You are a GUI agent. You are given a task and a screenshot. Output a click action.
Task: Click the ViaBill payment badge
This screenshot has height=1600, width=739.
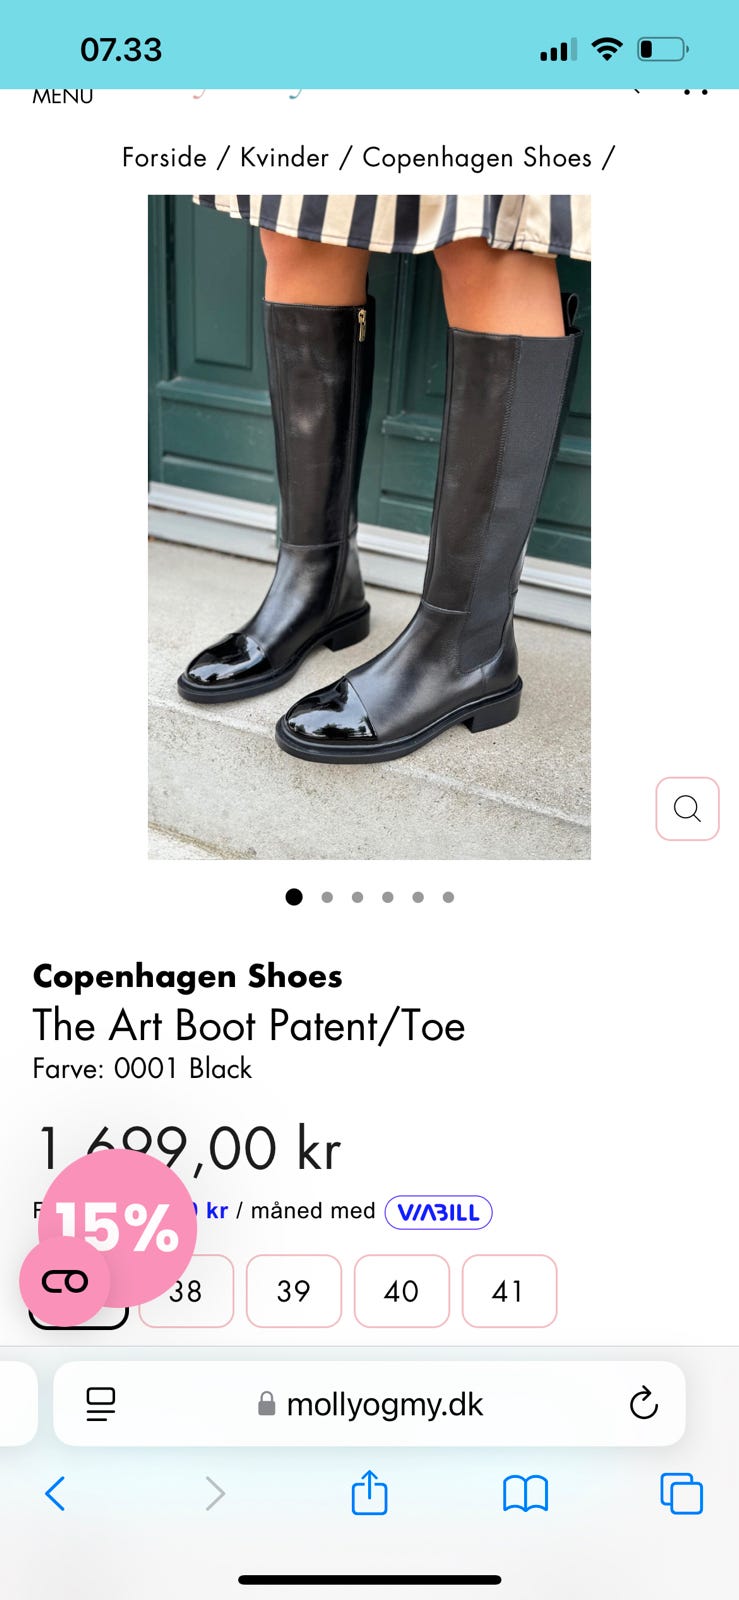(438, 1212)
